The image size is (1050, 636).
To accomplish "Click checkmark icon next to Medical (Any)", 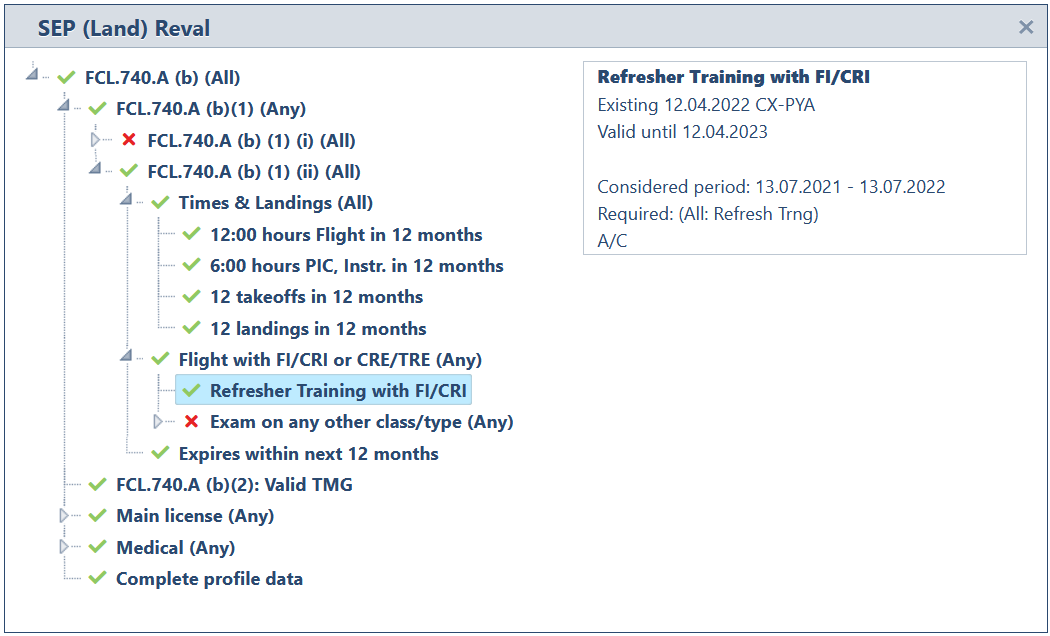I will pyautogui.click(x=97, y=548).
